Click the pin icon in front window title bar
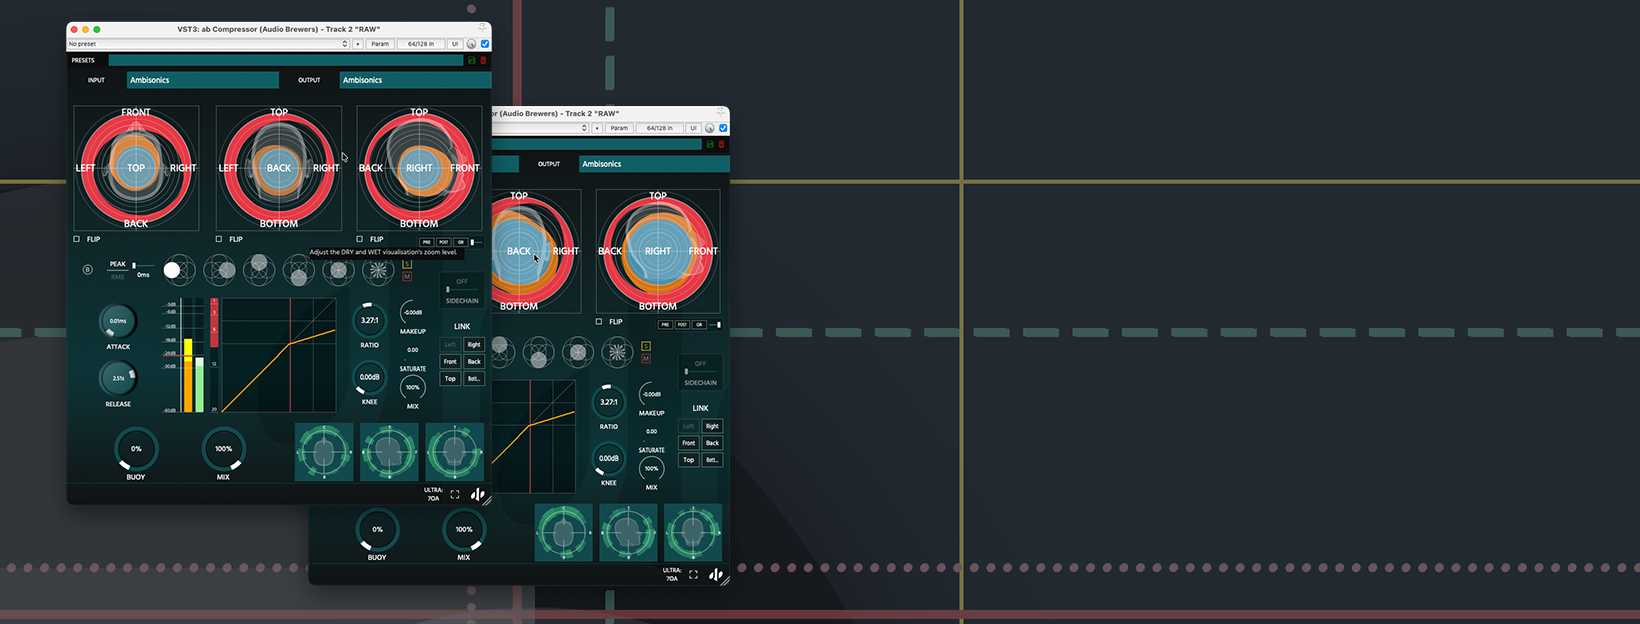The height and width of the screenshot is (624, 1640). click(x=482, y=29)
